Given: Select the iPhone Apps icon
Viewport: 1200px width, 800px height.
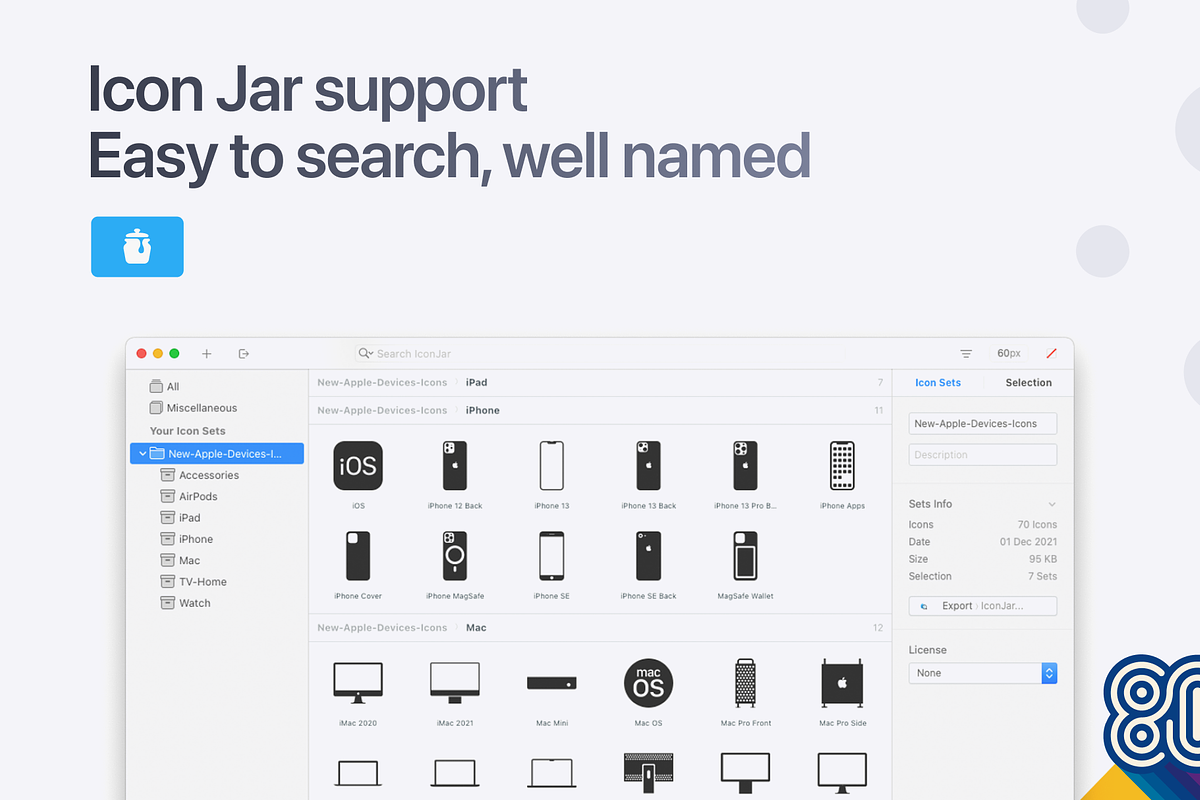Looking at the screenshot, I should click(842, 466).
